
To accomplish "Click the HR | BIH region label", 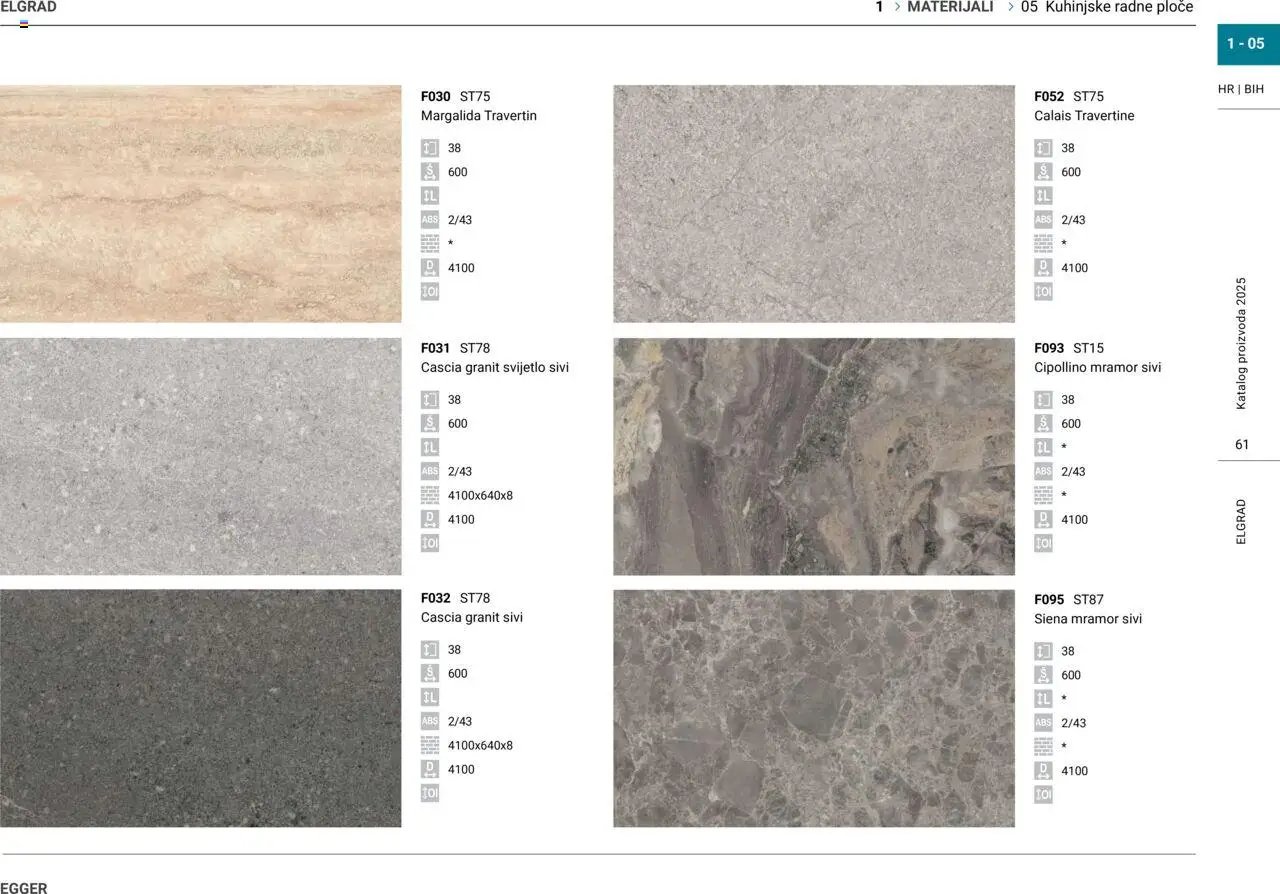I will coord(1240,89).
